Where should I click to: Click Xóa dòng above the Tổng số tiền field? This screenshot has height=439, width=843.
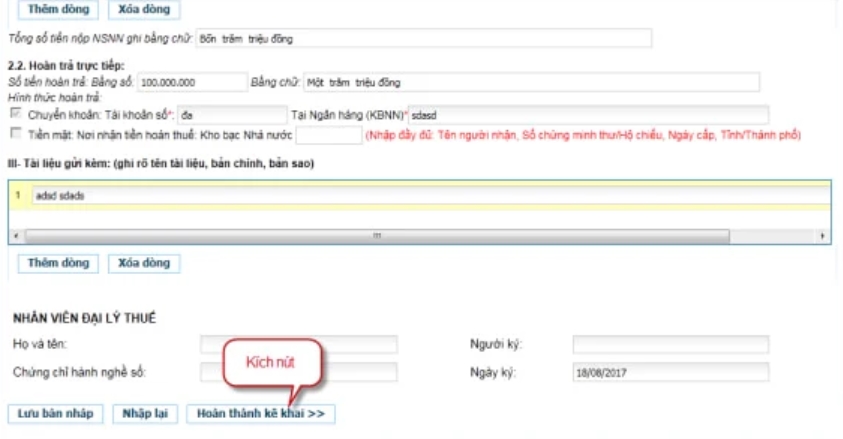[143, 11]
